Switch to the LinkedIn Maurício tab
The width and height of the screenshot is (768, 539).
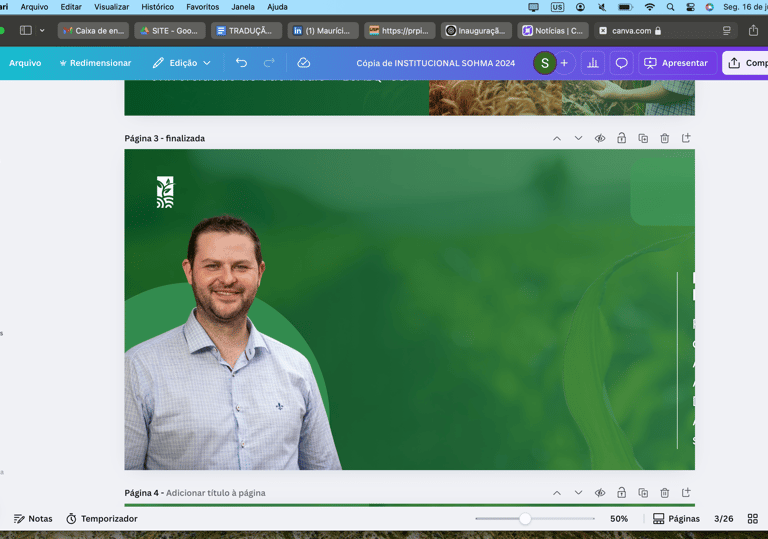coord(323,30)
